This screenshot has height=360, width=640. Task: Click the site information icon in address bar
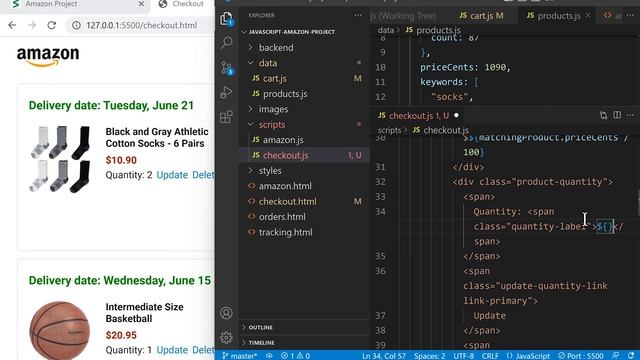click(x=76, y=25)
